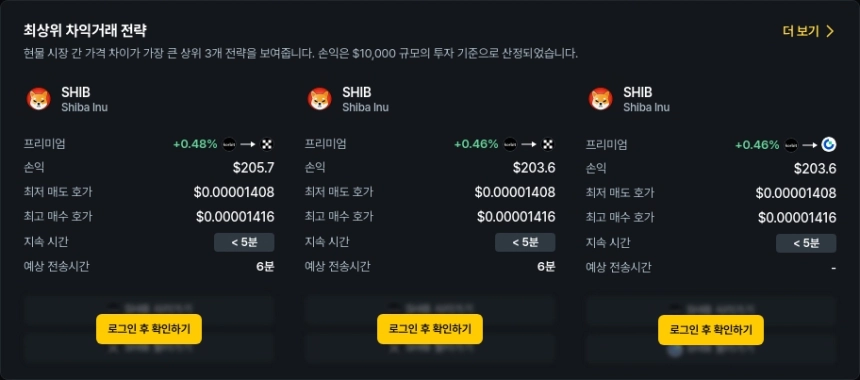Screen dimensions: 860x380
Task: Click the Shiba Inu logo in the second card
Action: [320, 99]
